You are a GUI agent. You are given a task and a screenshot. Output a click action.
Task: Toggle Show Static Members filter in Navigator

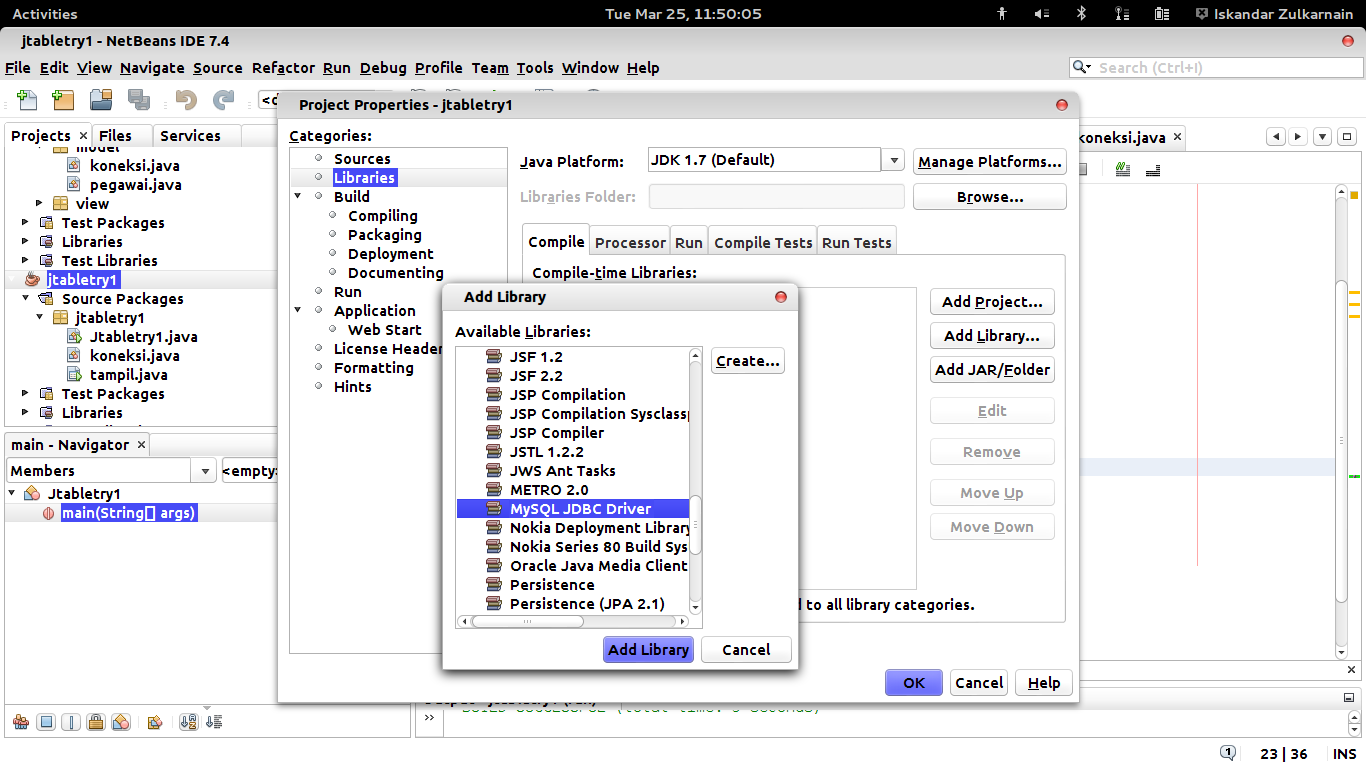point(71,722)
